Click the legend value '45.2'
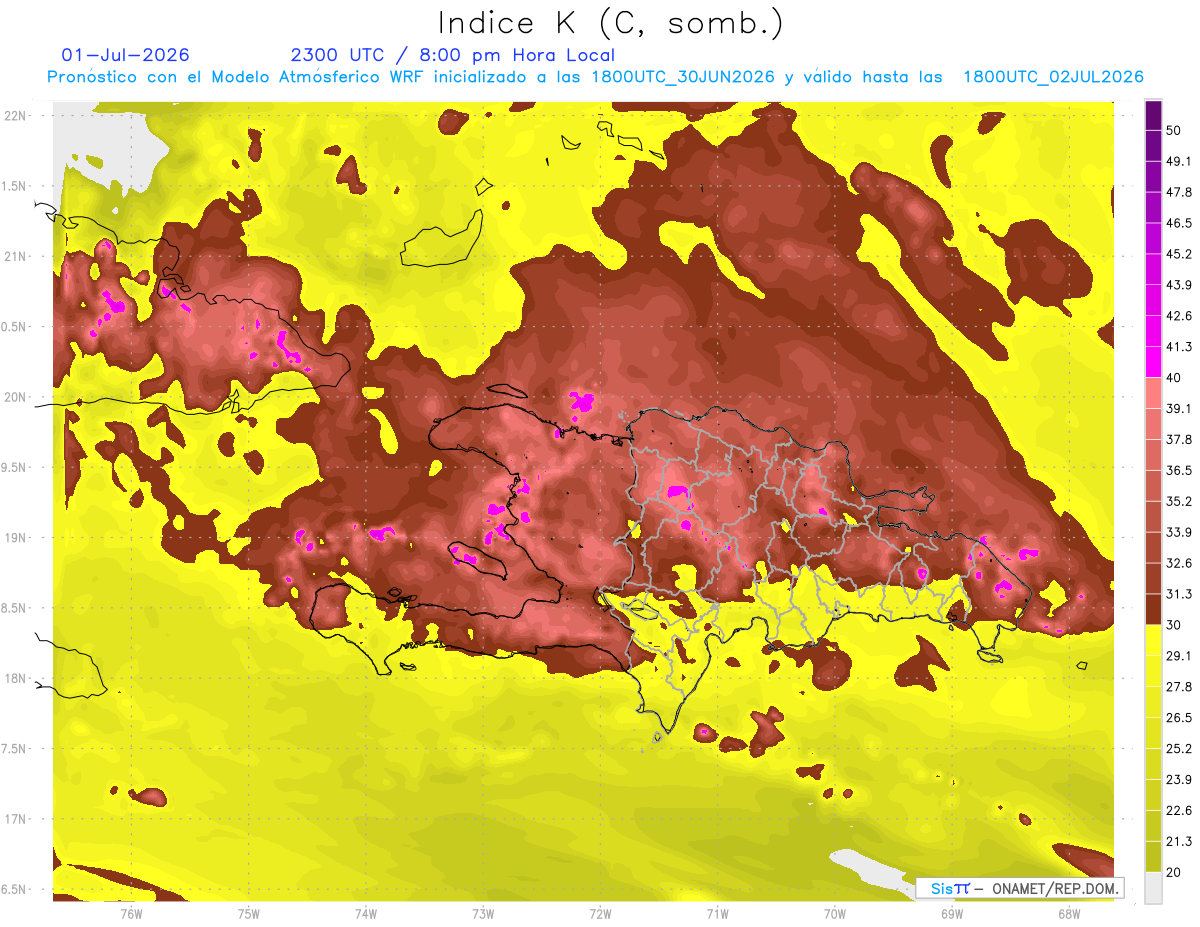 (1177, 254)
